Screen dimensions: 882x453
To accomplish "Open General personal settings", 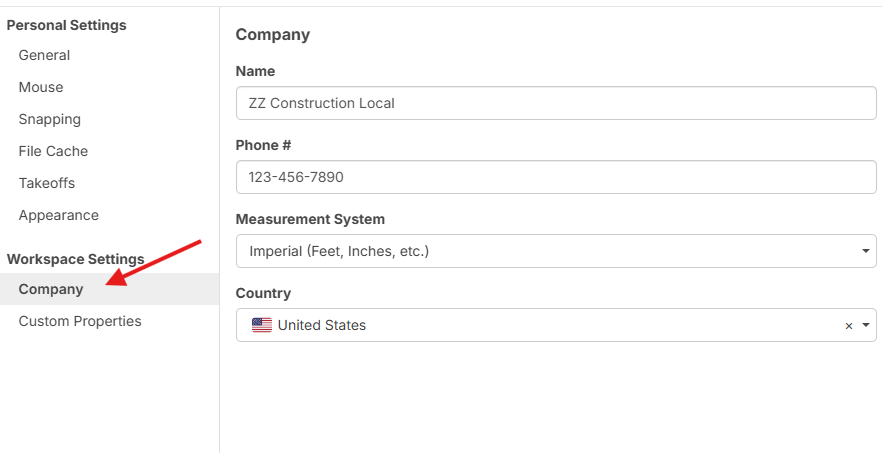I will point(44,55).
